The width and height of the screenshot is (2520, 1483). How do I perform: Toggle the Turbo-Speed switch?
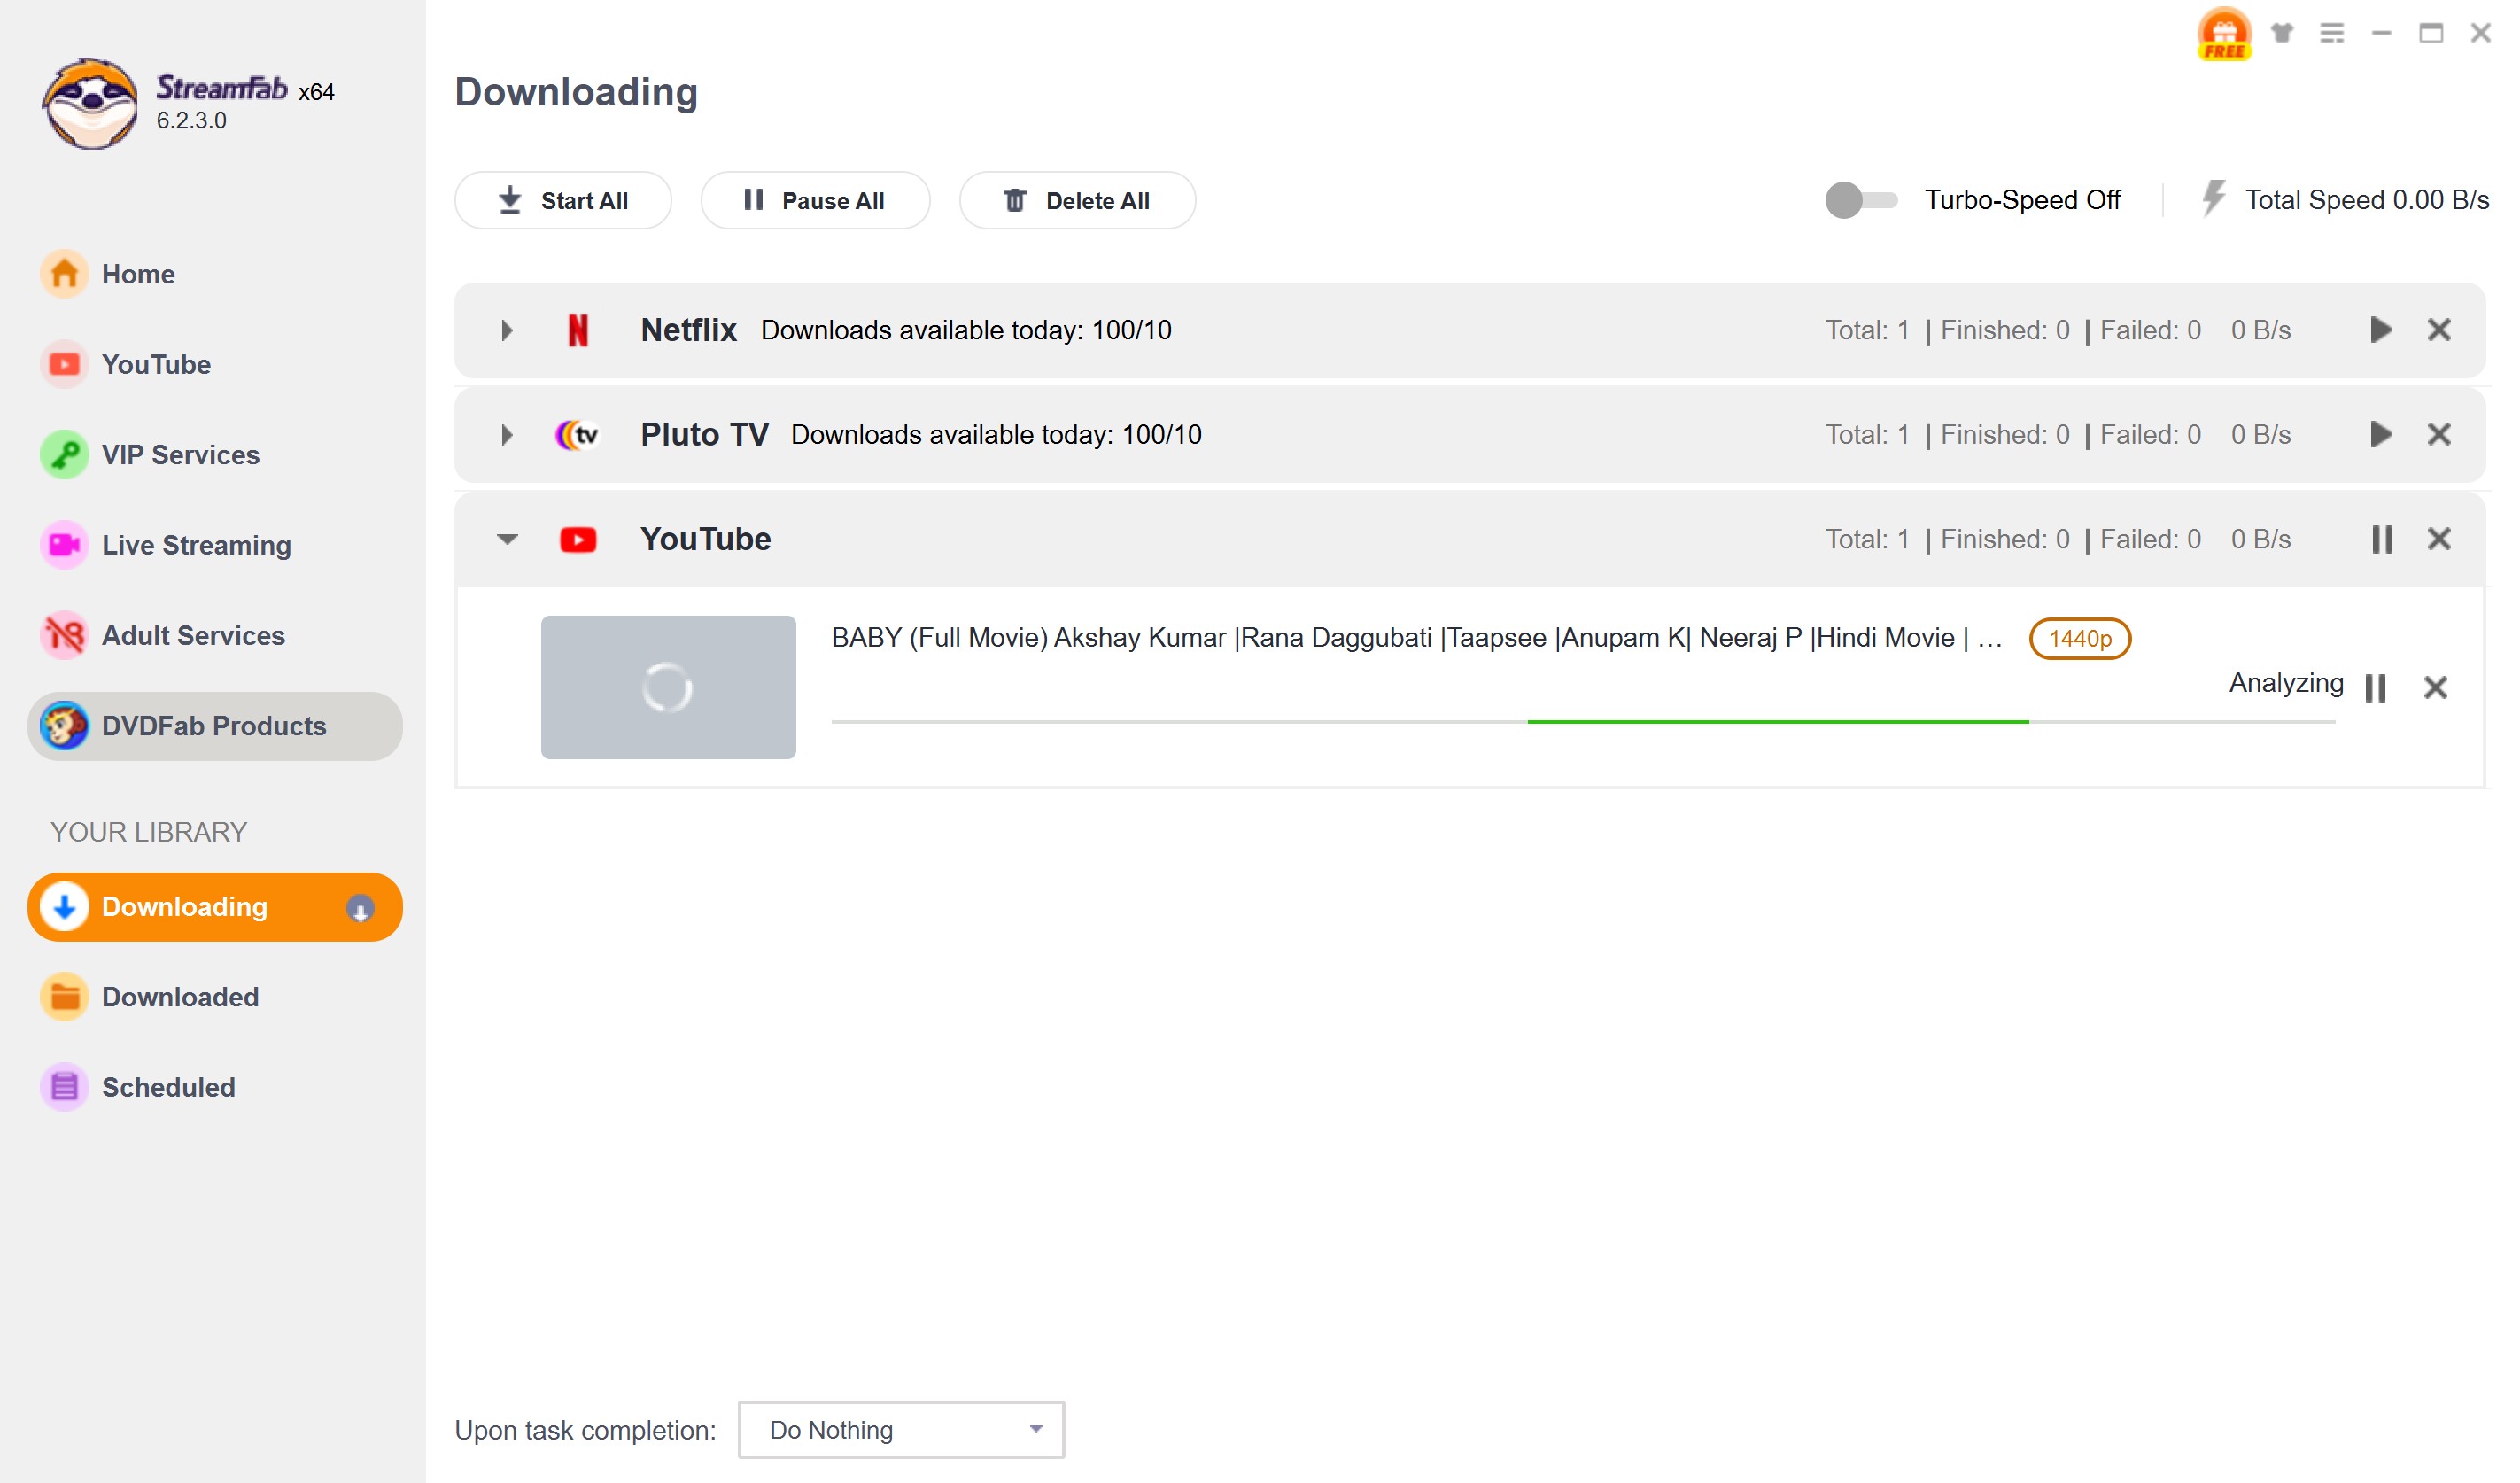1861,200
